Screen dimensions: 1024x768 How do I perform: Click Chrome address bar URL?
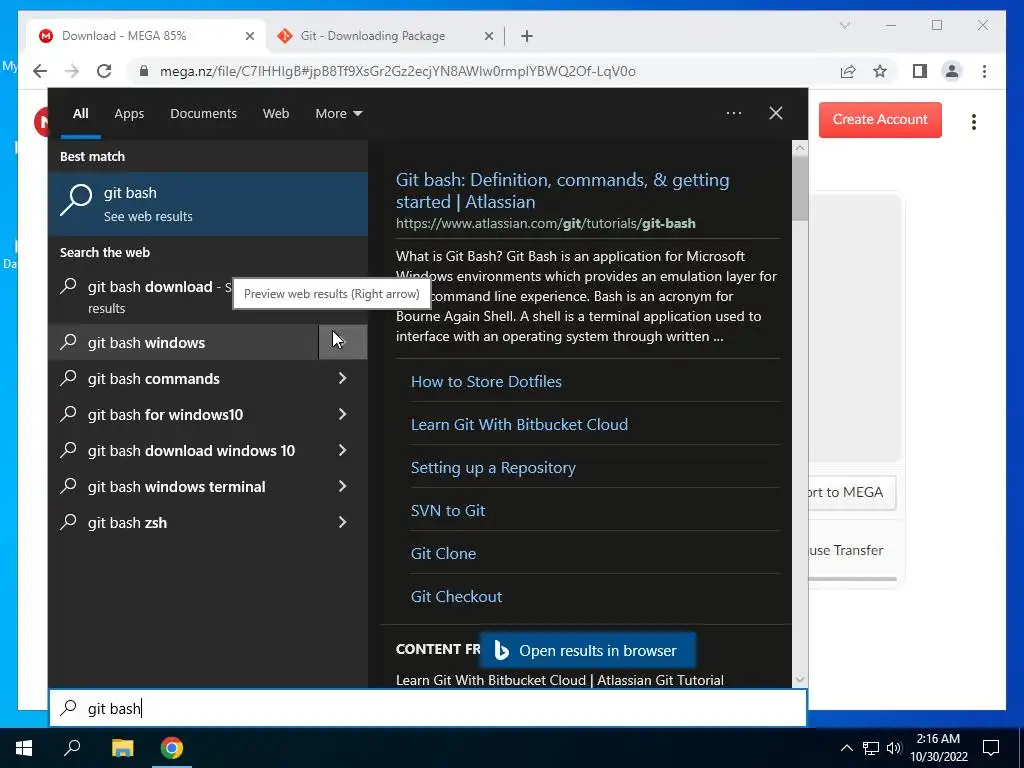click(x=397, y=71)
